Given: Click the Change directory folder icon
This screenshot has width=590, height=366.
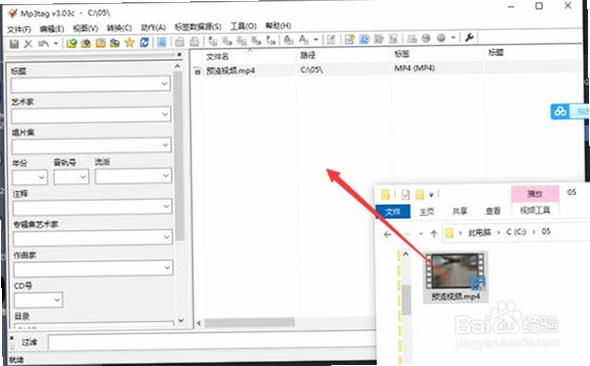Looking at the screenshot, I should [71, 43].
